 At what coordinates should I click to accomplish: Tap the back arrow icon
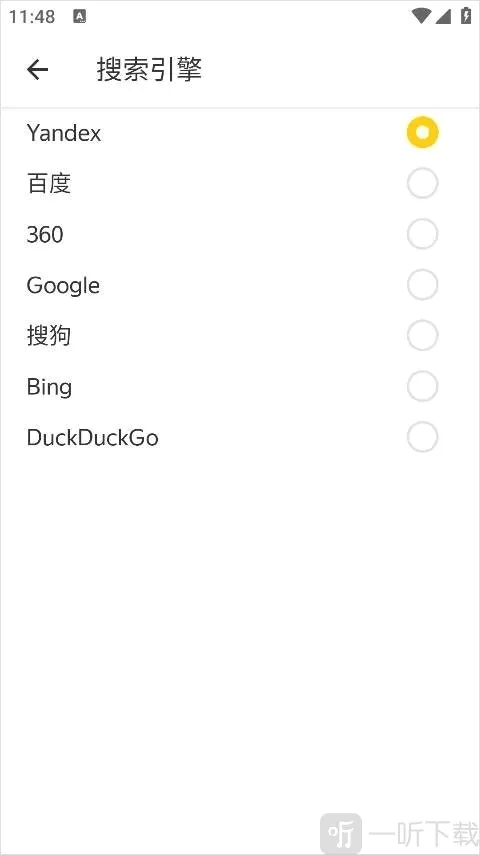[x=38, y=70]
